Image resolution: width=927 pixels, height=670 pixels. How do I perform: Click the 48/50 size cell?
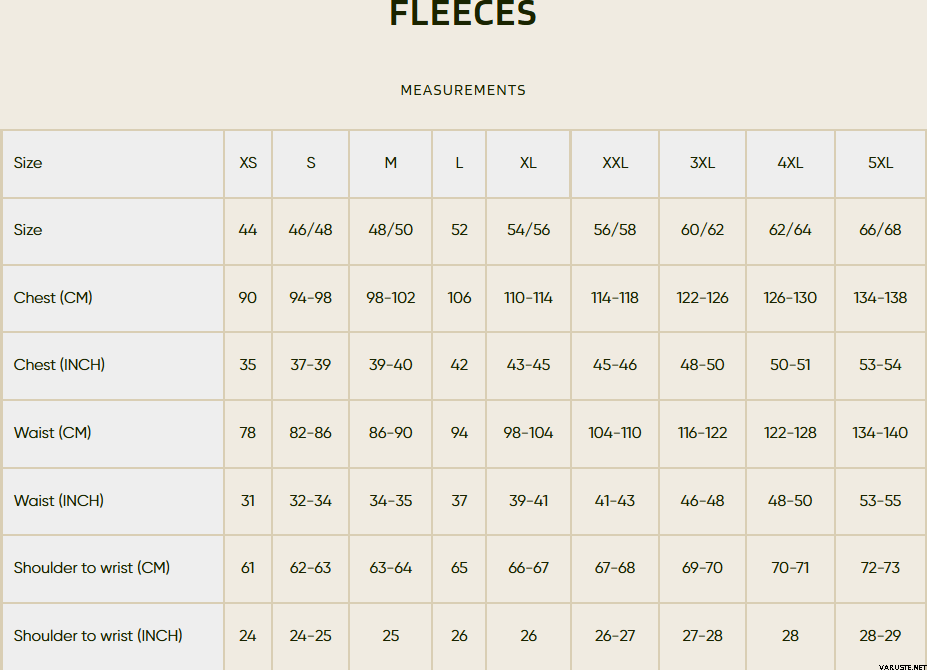[390, 230]
